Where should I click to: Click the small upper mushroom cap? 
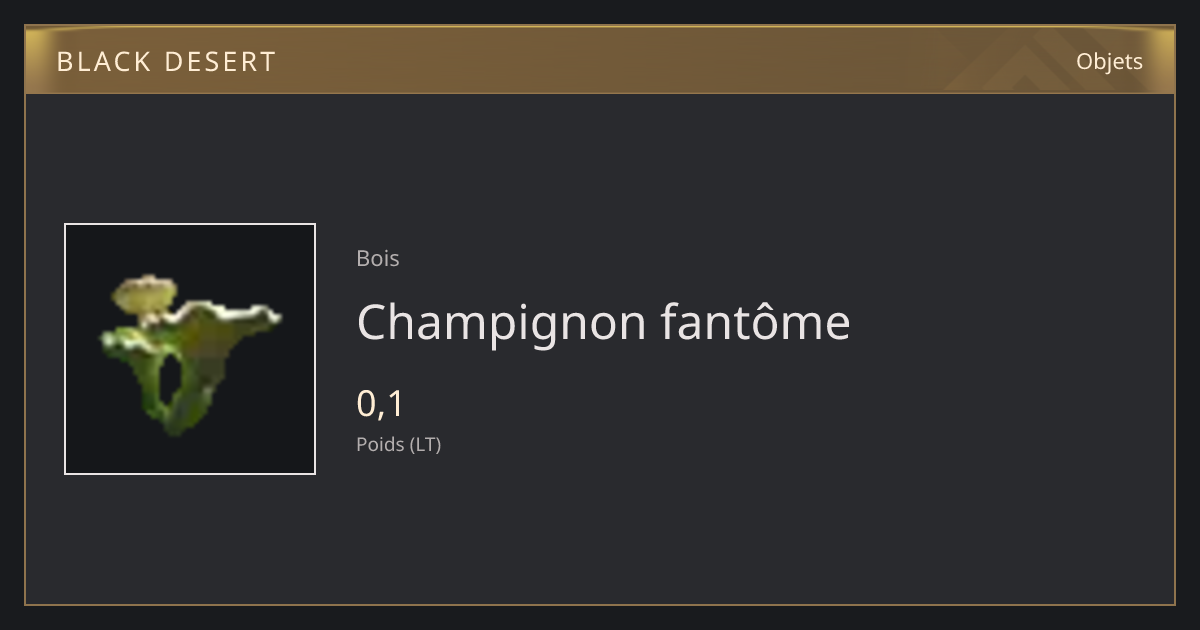coord(144,293)
